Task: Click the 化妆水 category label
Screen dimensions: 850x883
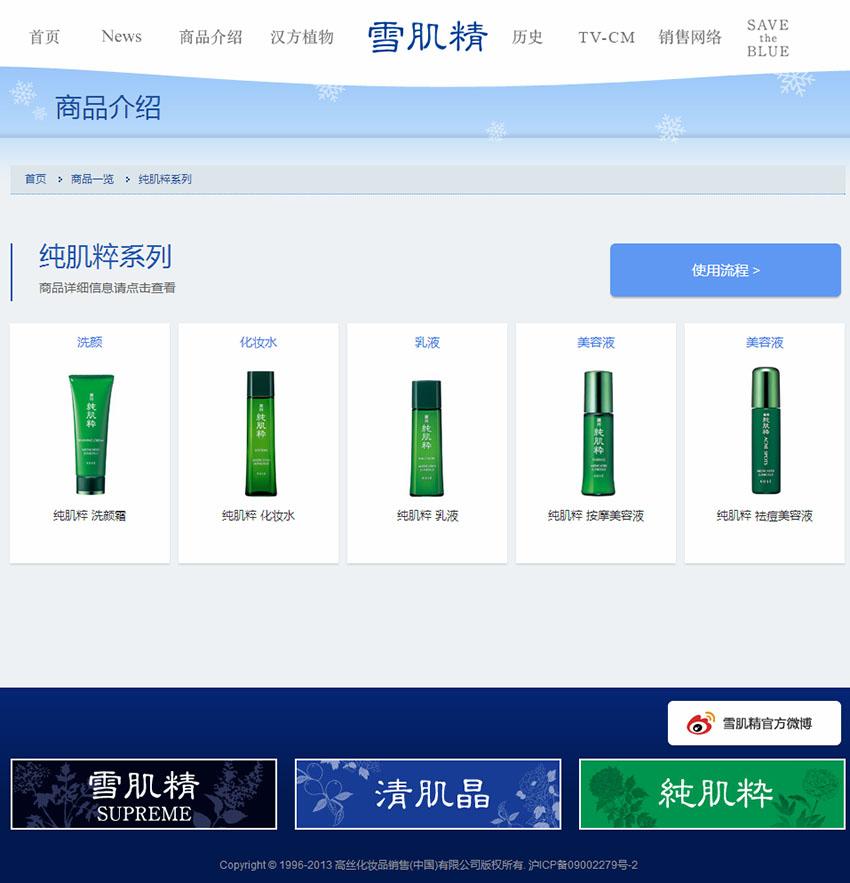Action: tap(259, 342)
